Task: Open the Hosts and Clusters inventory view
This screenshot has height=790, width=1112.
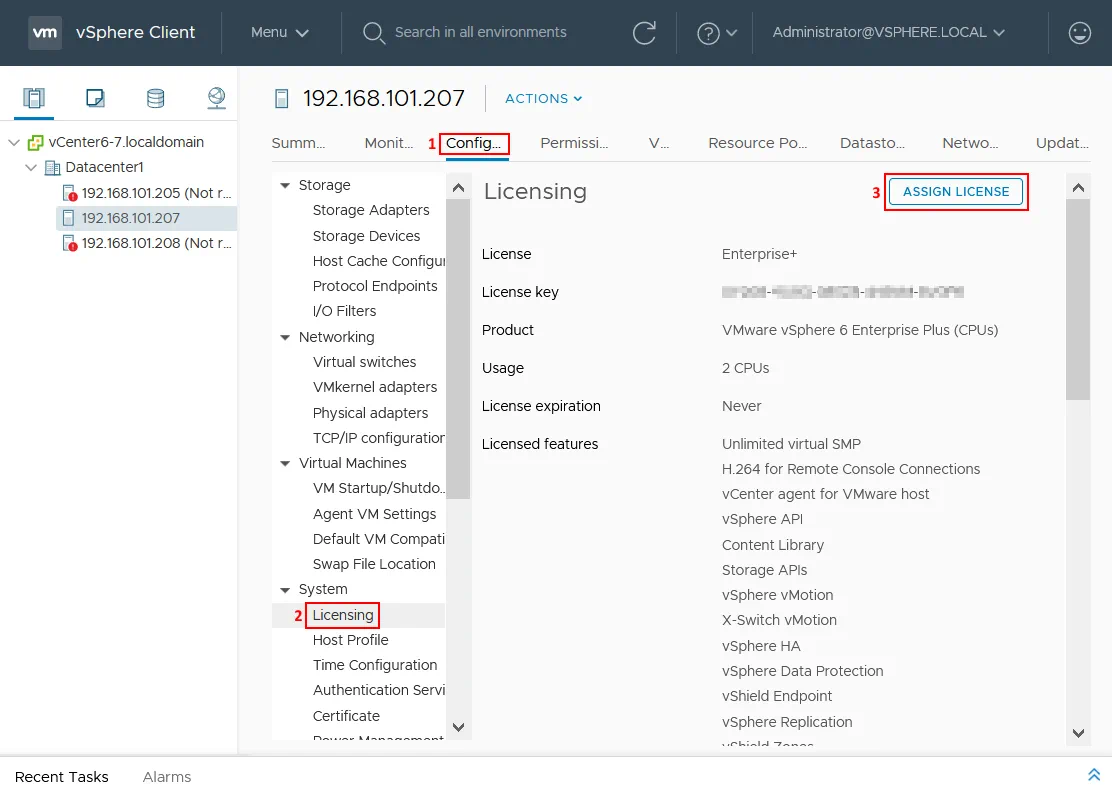Action: [x=34, y=98]
